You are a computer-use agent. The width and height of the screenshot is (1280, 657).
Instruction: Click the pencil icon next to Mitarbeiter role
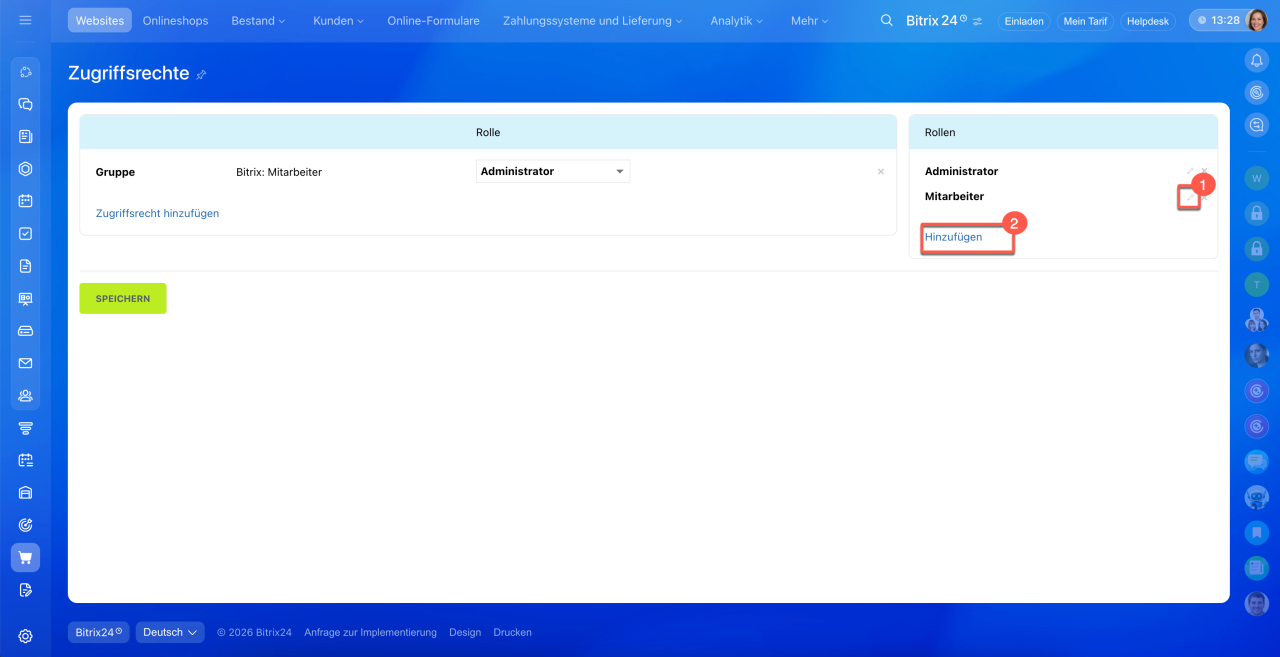pyautogui.click(x=1189, y=198)
